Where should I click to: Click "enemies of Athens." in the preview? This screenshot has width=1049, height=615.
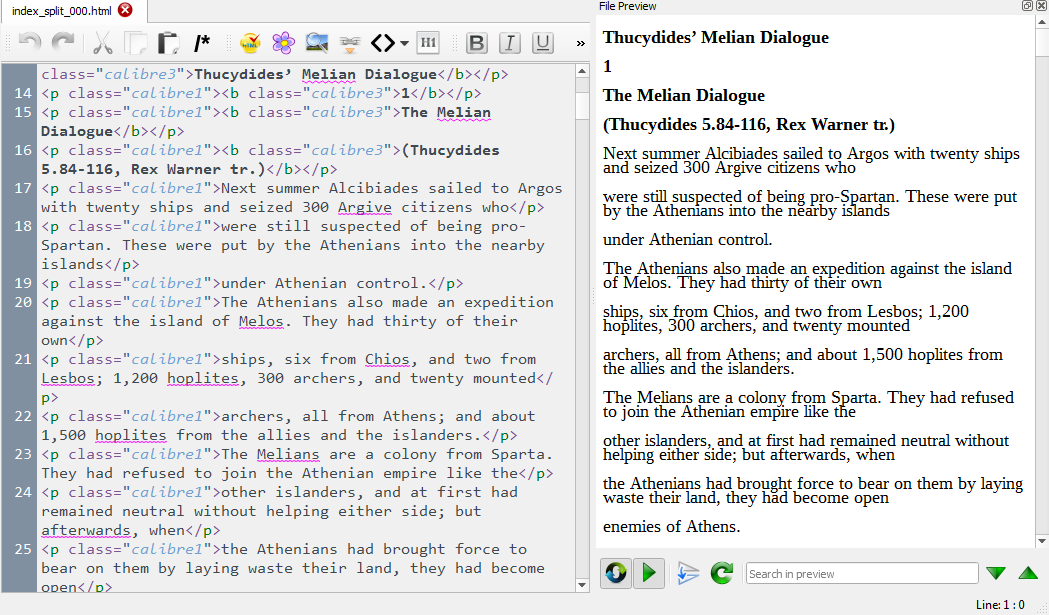pyautogui.click(x=672, y=527)
